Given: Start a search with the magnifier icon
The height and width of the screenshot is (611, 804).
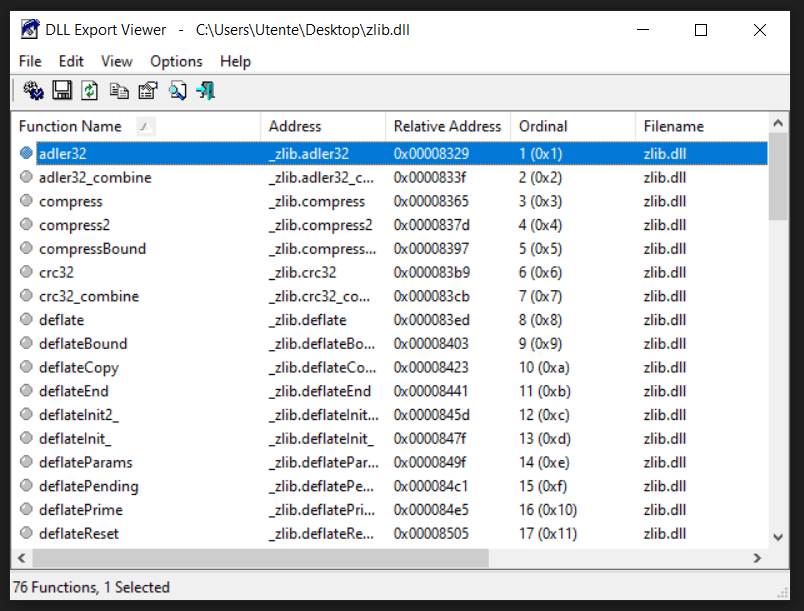Looking at the screenshot, I should 177,90.
